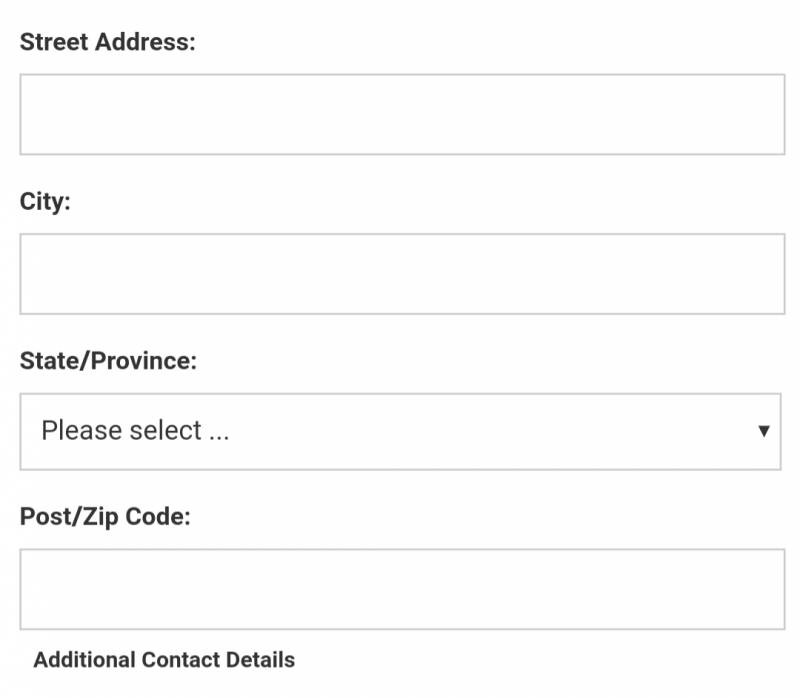
Task: Click the word 'Contact' in the section heading
Action: (x=181, y=660)
